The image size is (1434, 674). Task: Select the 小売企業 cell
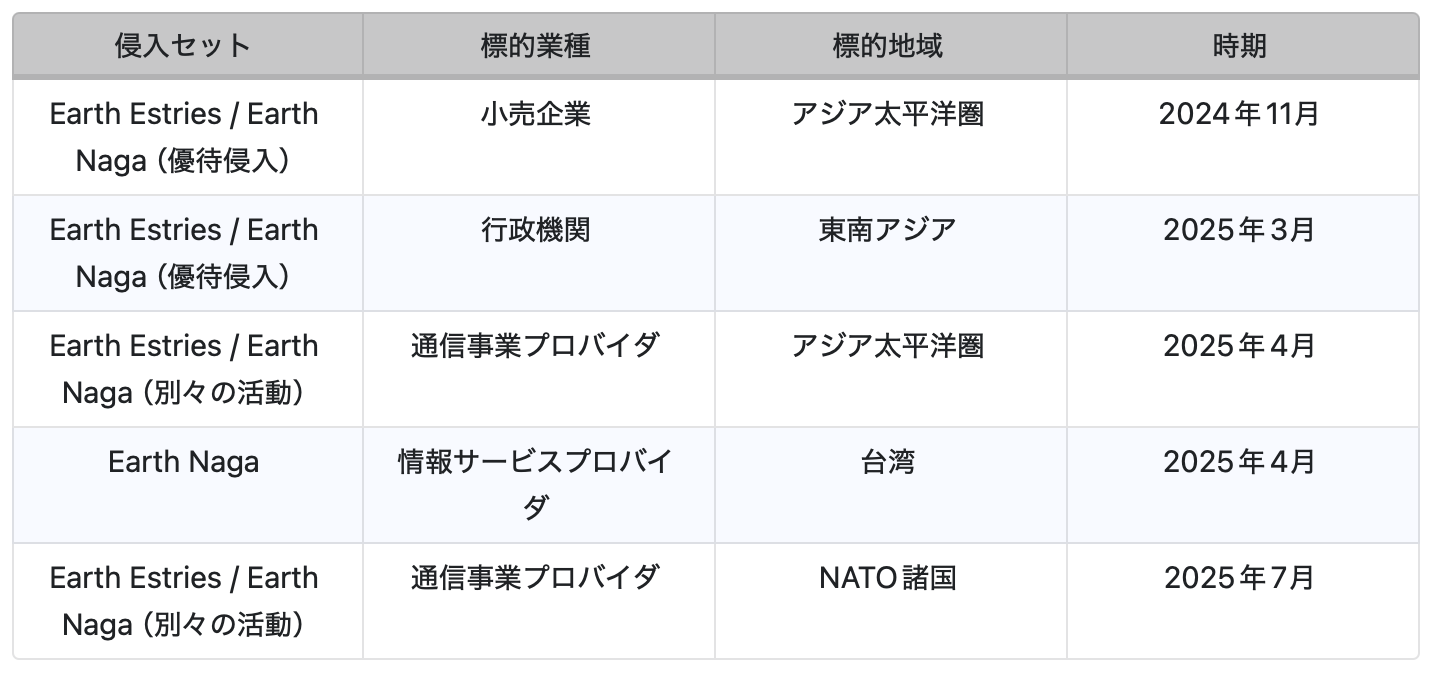[536, 114]
